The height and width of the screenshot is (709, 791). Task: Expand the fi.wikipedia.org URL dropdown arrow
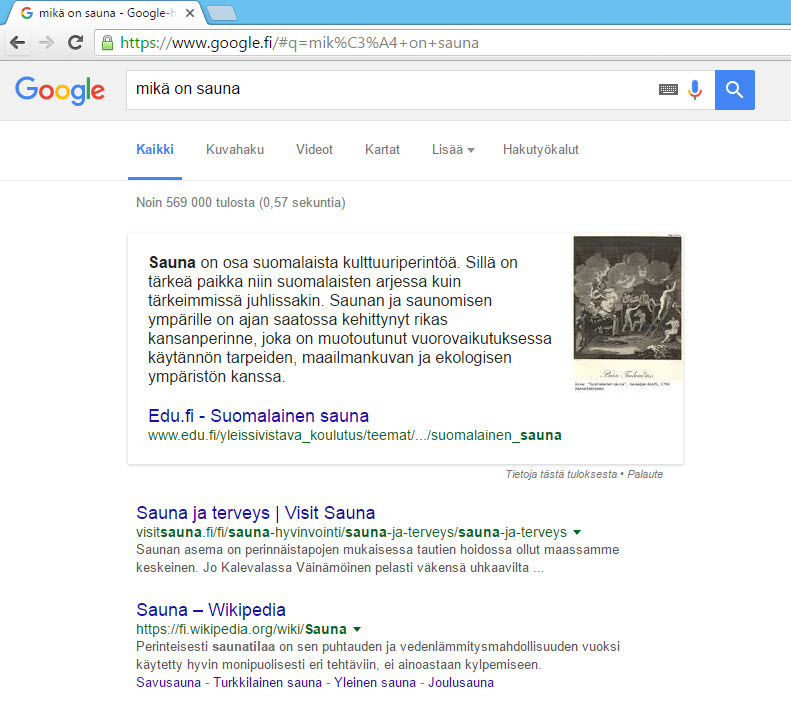coord(357,629)
